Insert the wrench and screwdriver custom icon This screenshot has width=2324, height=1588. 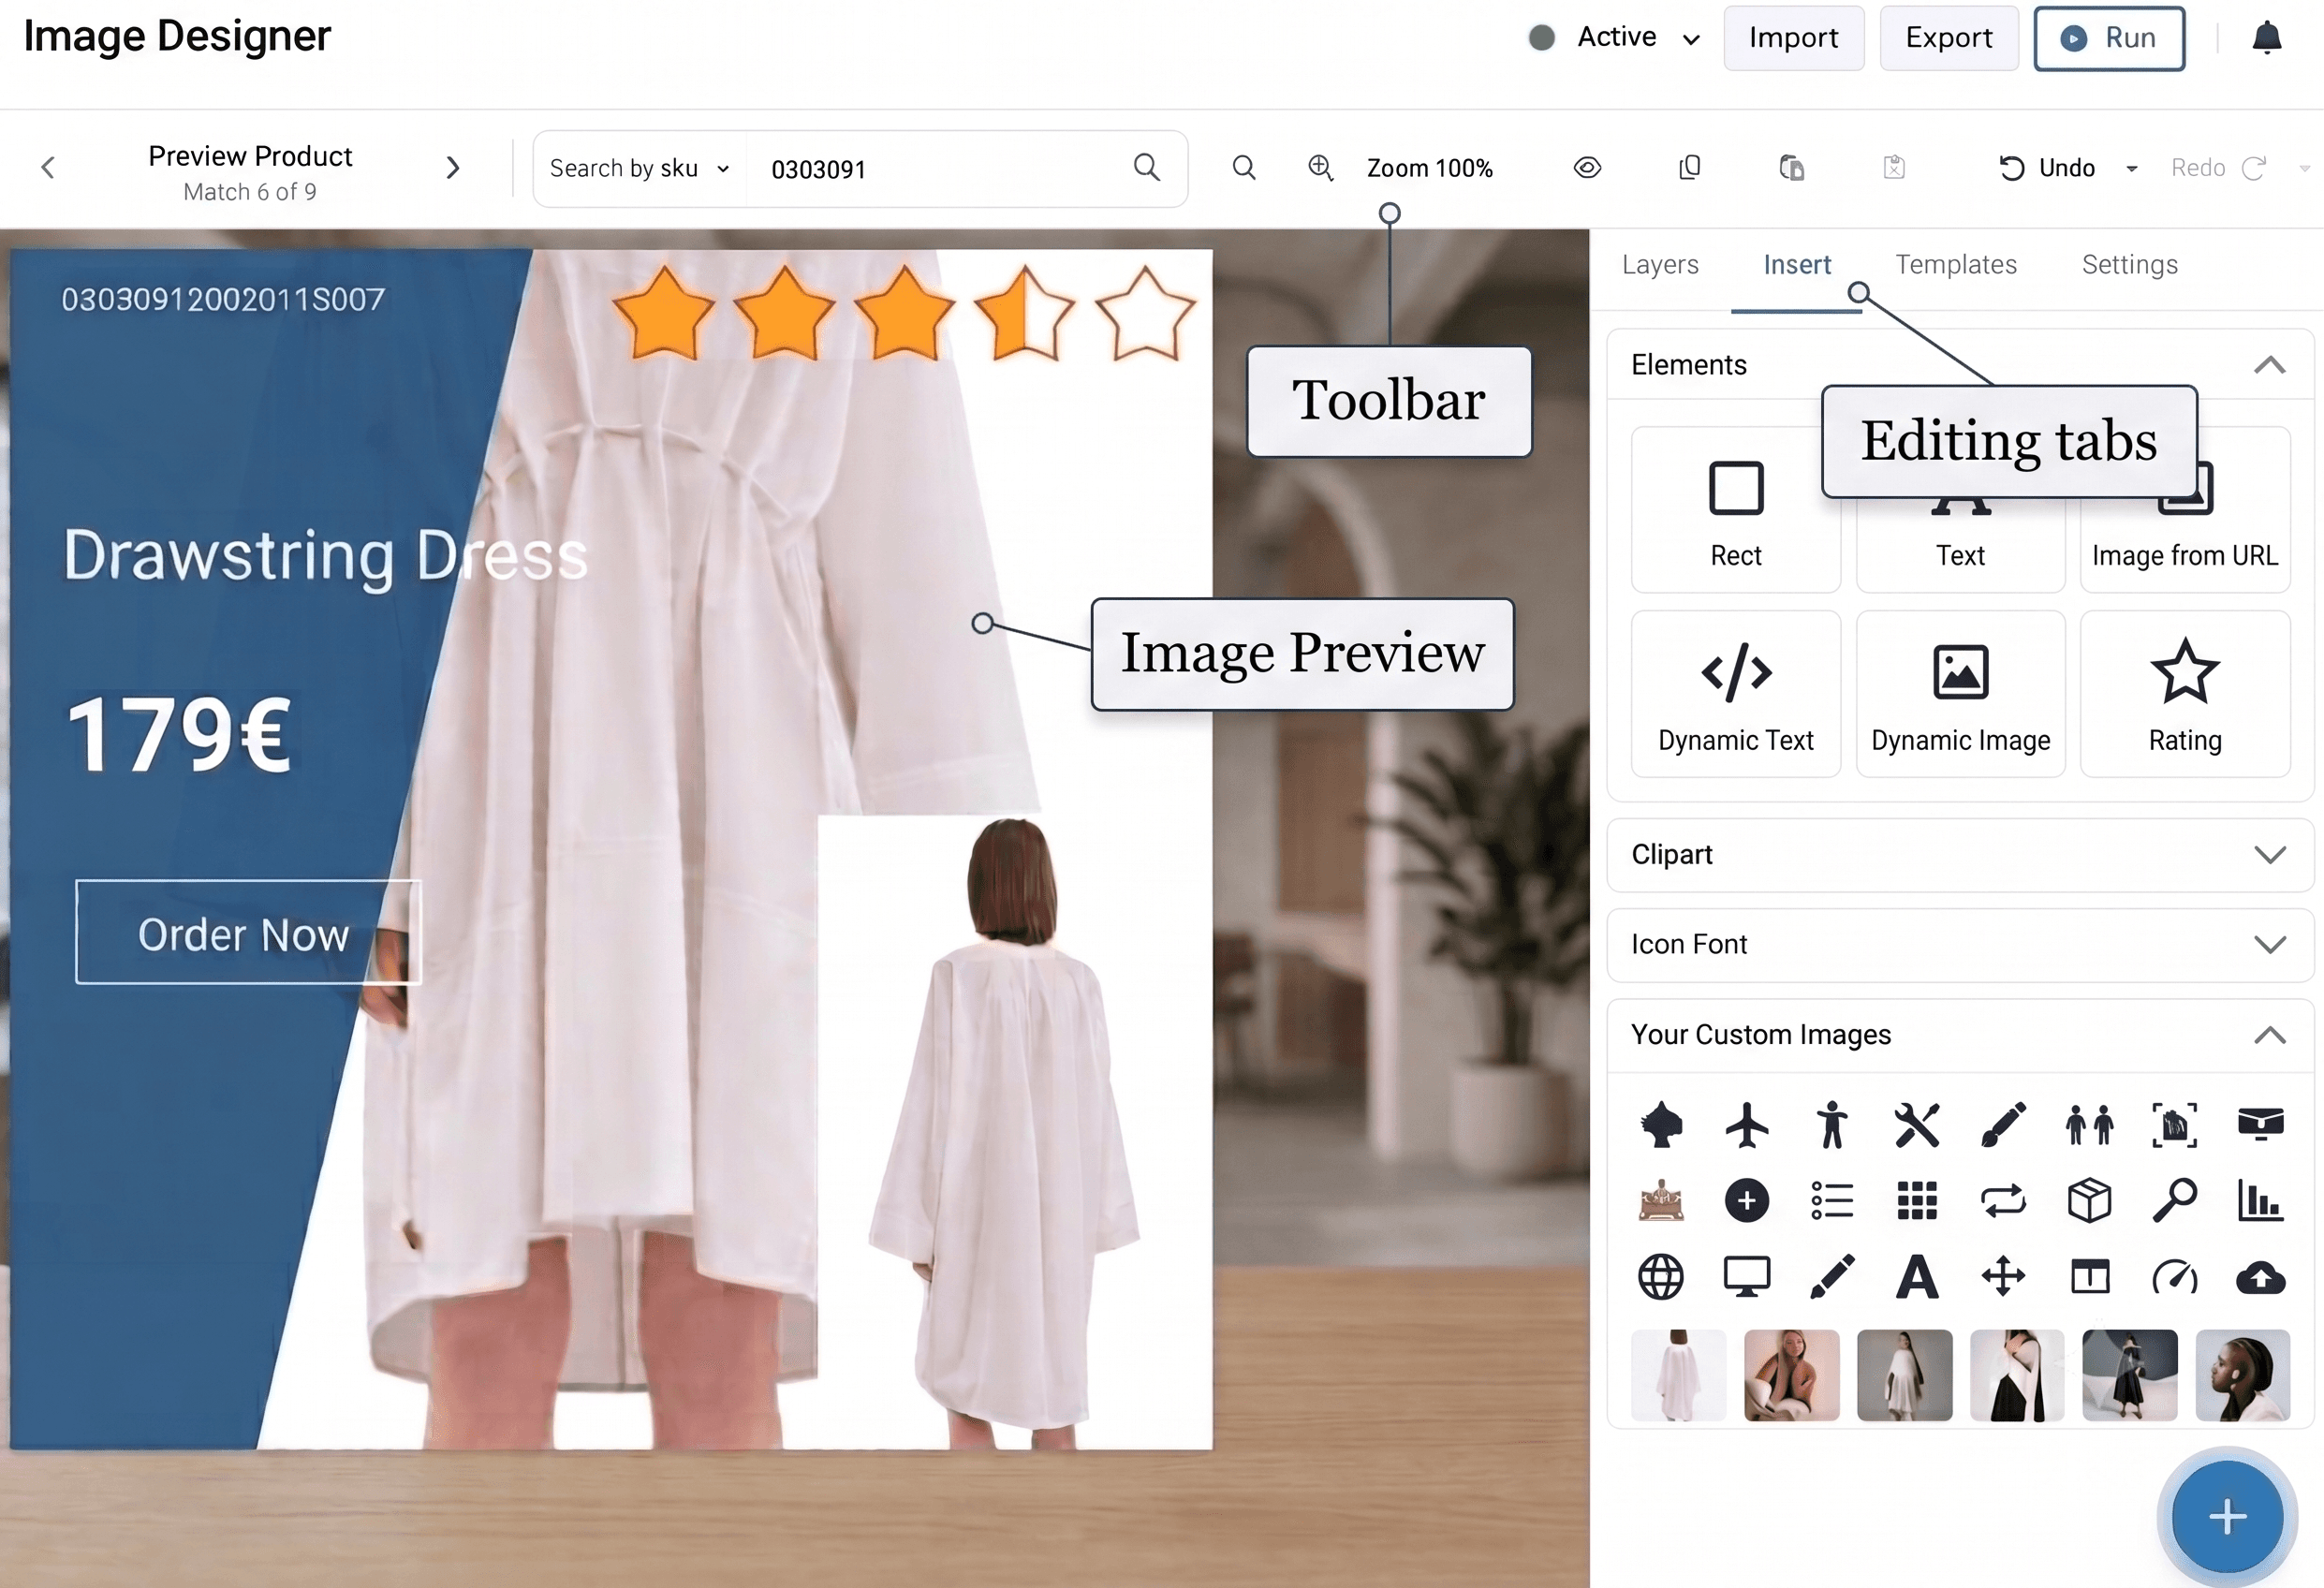tap(1917, 1125)
